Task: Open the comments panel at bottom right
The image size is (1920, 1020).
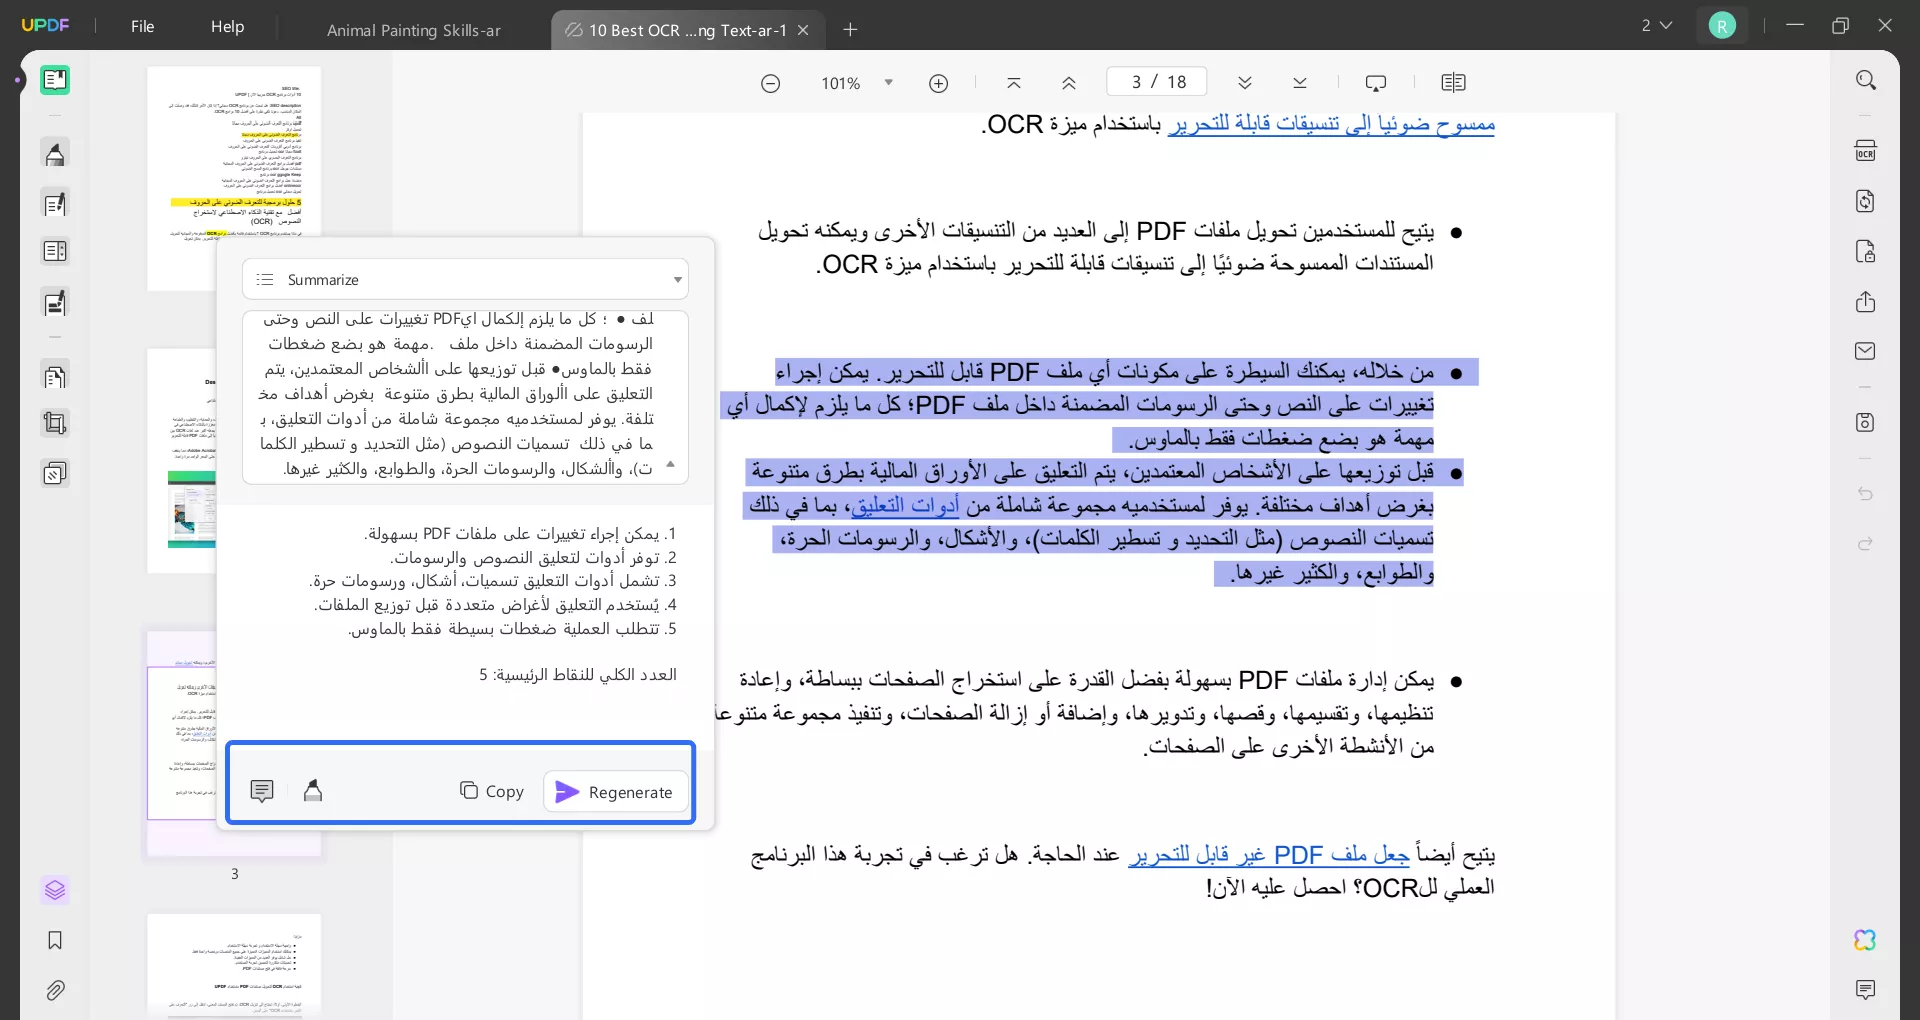Action: (1866, 990)
